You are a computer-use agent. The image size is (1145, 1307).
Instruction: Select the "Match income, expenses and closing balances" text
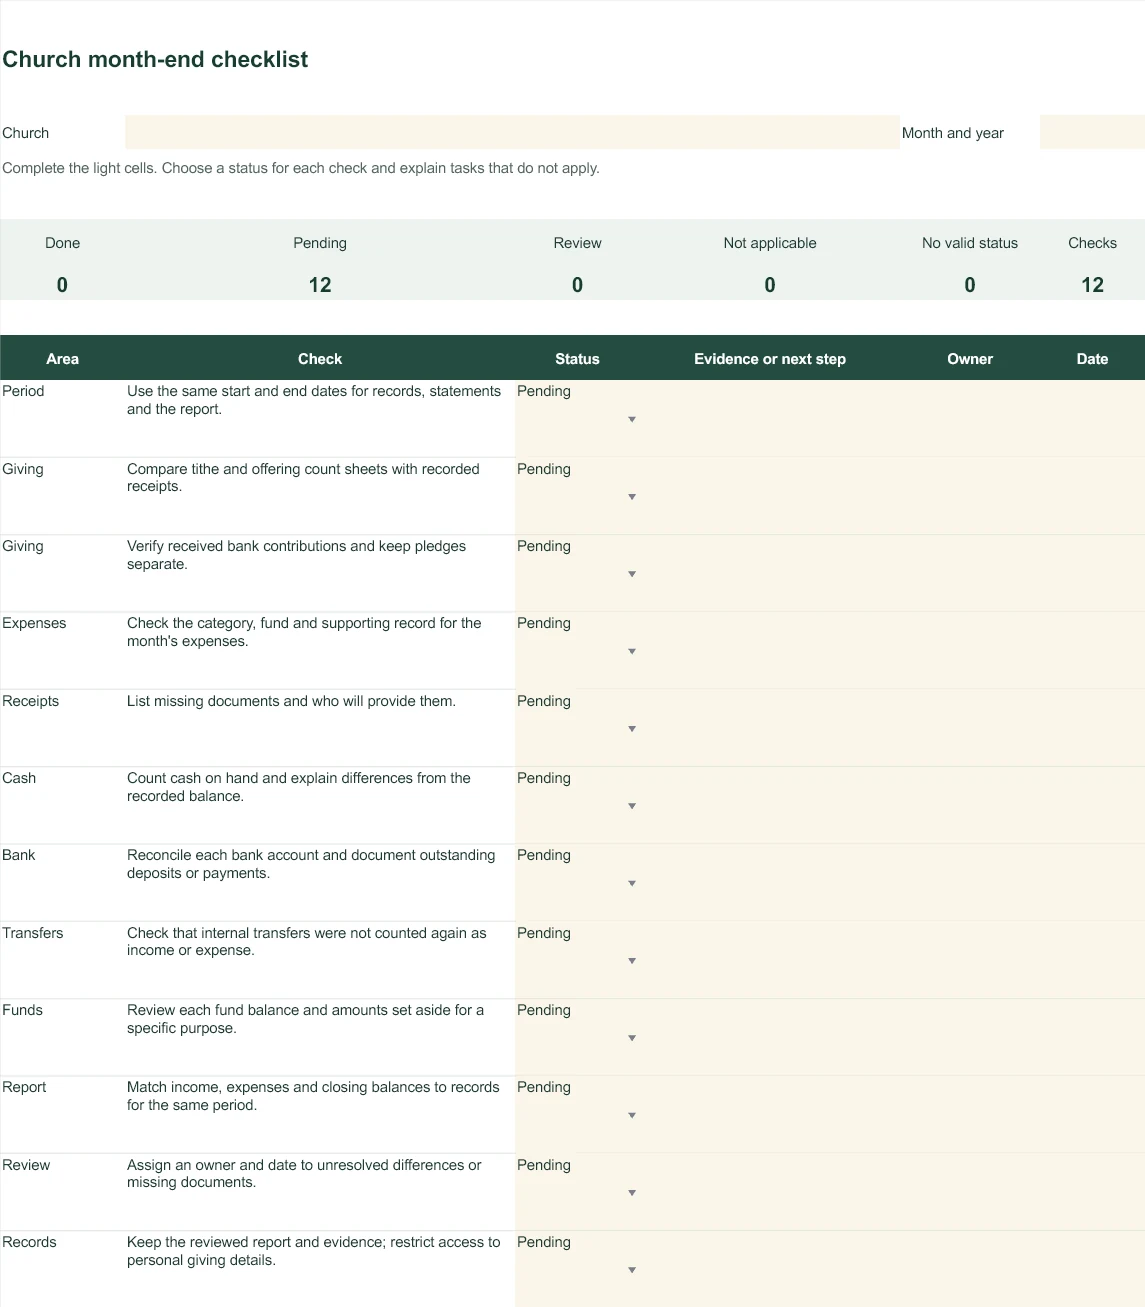313,1096
